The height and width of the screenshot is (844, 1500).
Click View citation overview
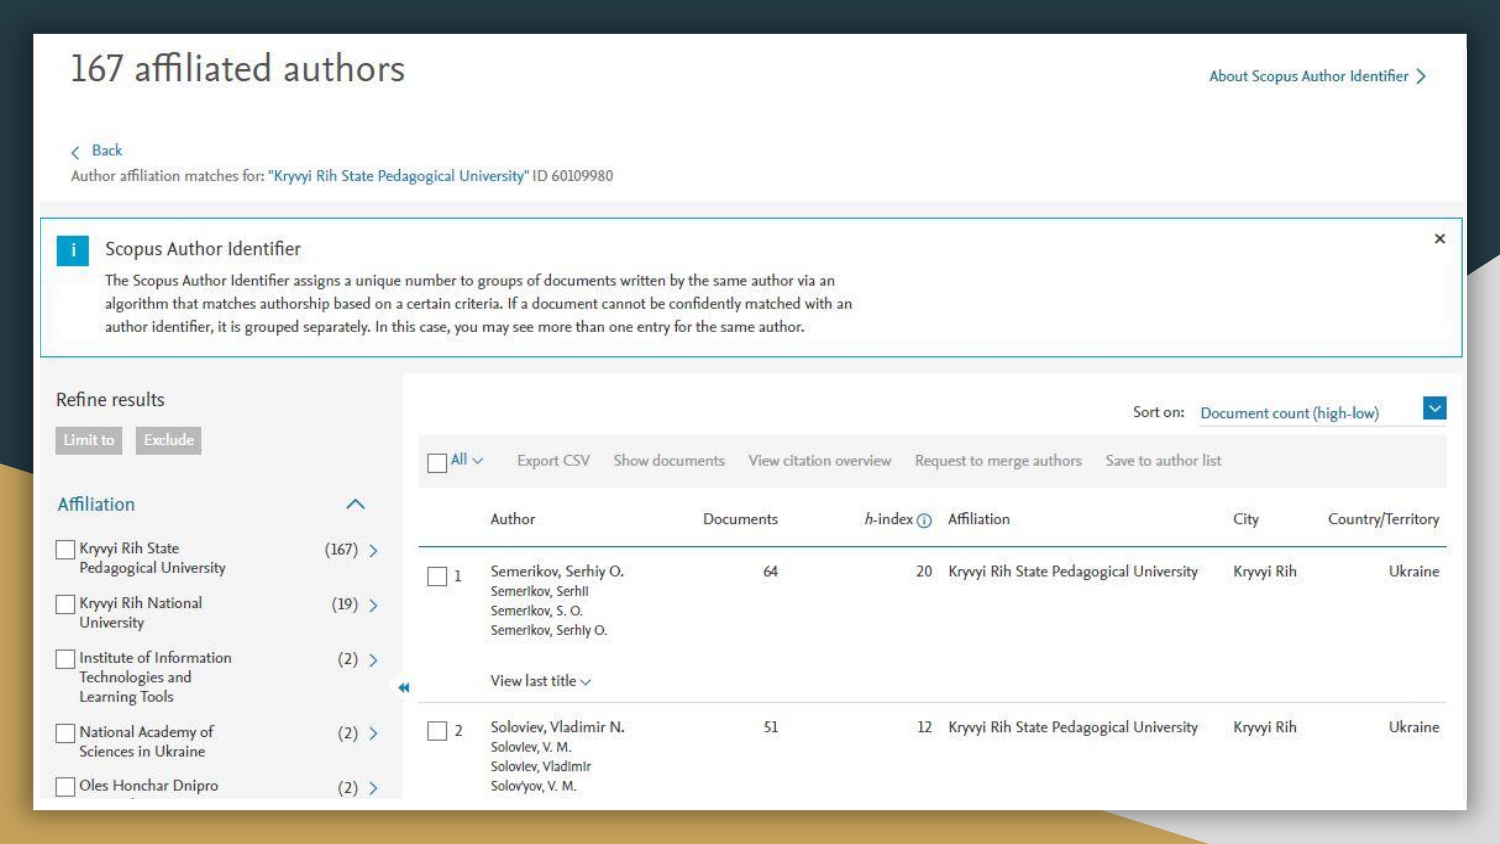tap(820, 461)
